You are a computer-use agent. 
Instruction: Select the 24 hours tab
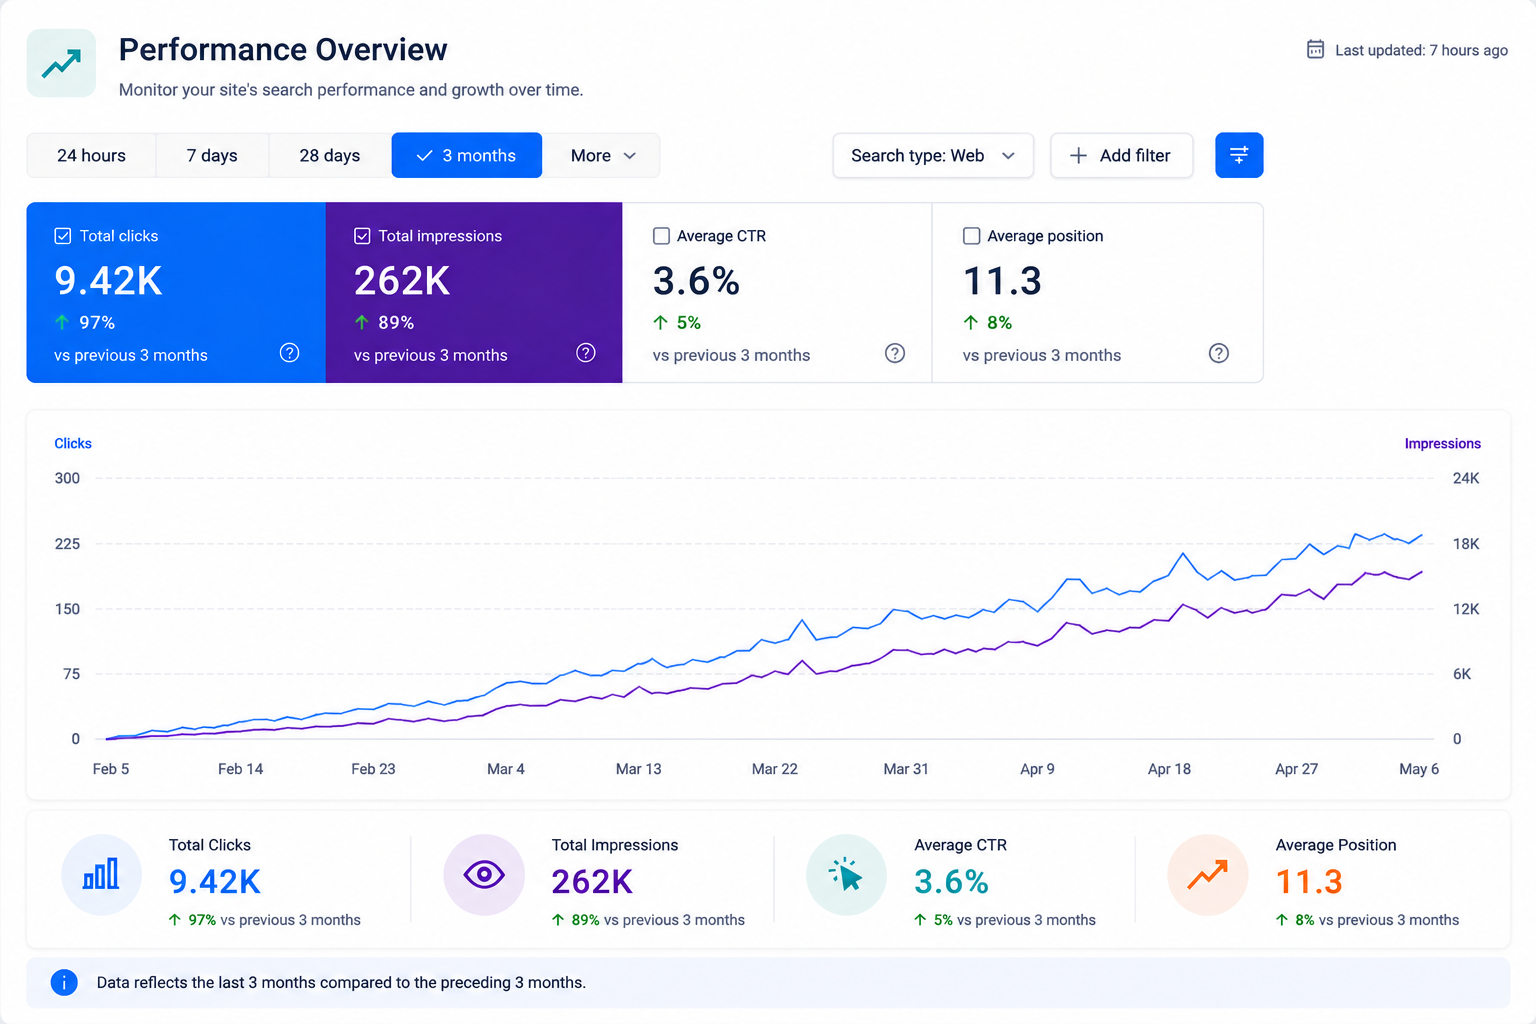tap(91, 155)
